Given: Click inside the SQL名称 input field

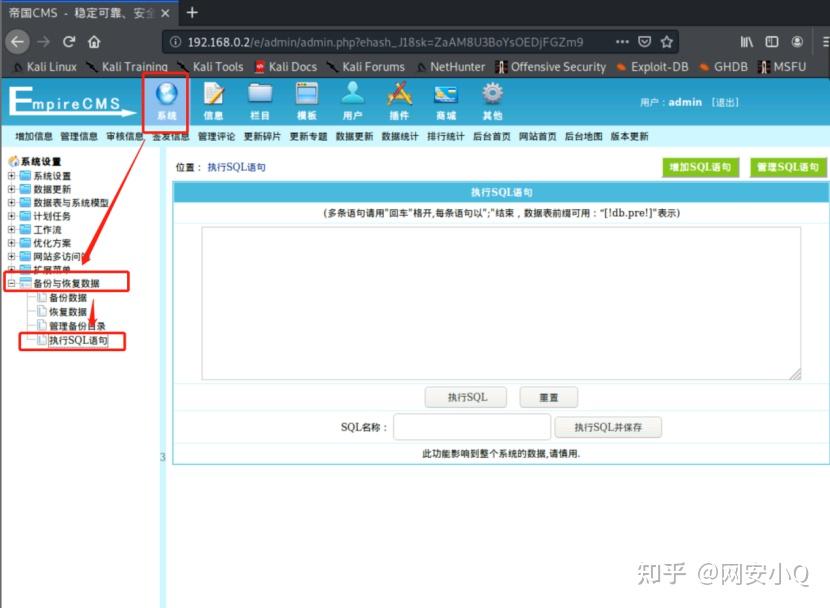Looking at the screenshot, I should (472, 427).
